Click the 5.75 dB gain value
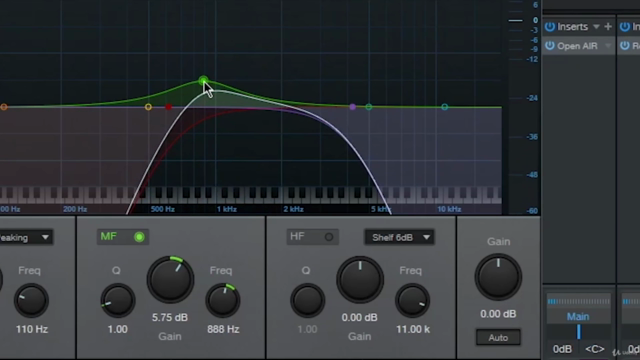The image size is (640, 360). point(170,318)
